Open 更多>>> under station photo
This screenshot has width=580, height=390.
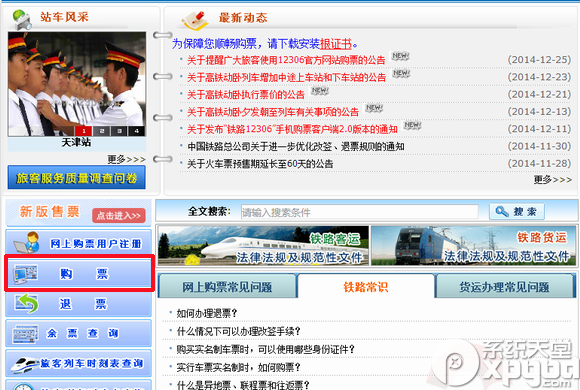pos(127,159)
